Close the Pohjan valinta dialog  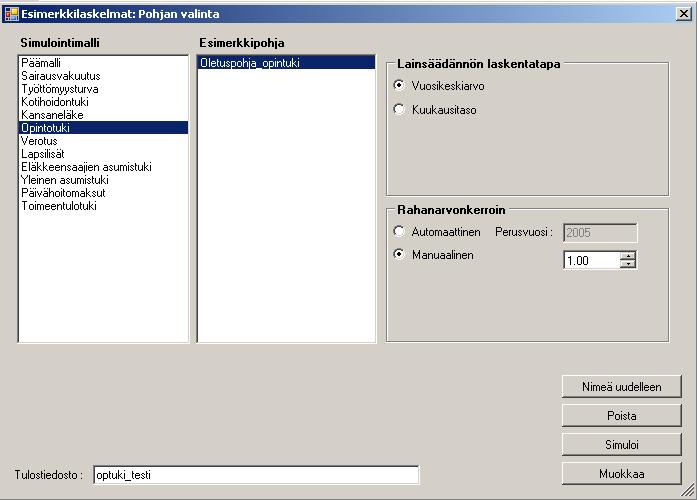pyautogui.click(x=684, y=14)
